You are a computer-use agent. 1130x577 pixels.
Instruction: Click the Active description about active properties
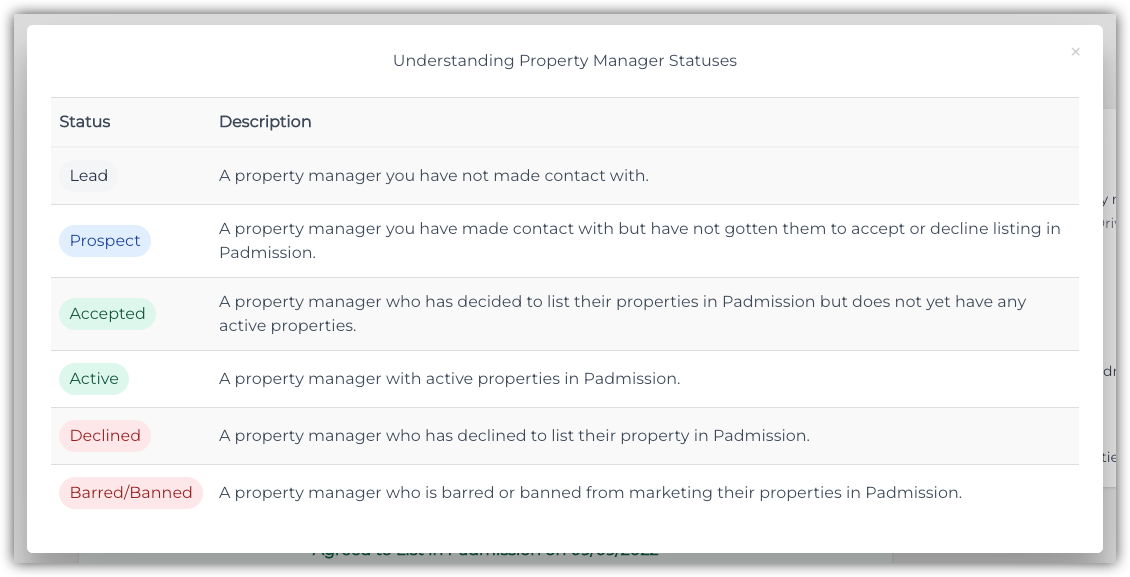coord(450,379)
